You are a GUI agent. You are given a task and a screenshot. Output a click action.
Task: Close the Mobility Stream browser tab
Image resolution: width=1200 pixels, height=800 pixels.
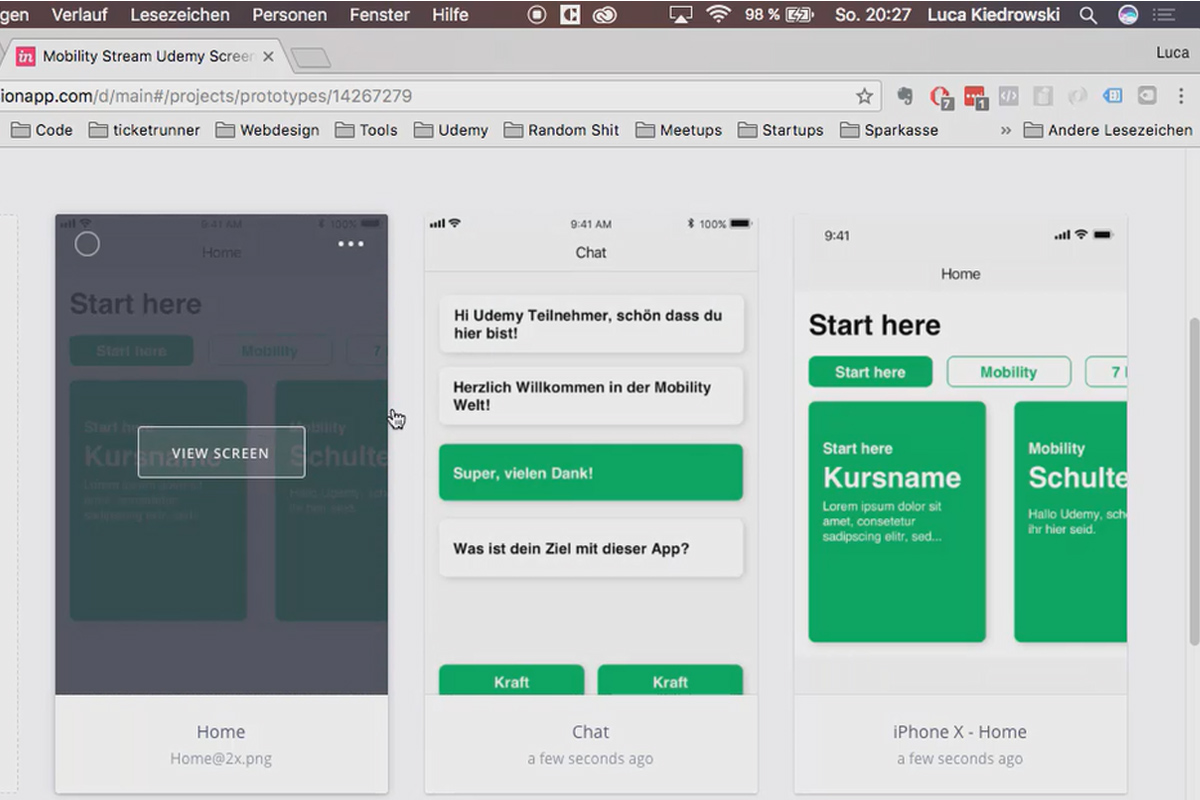tap(268, 56)
